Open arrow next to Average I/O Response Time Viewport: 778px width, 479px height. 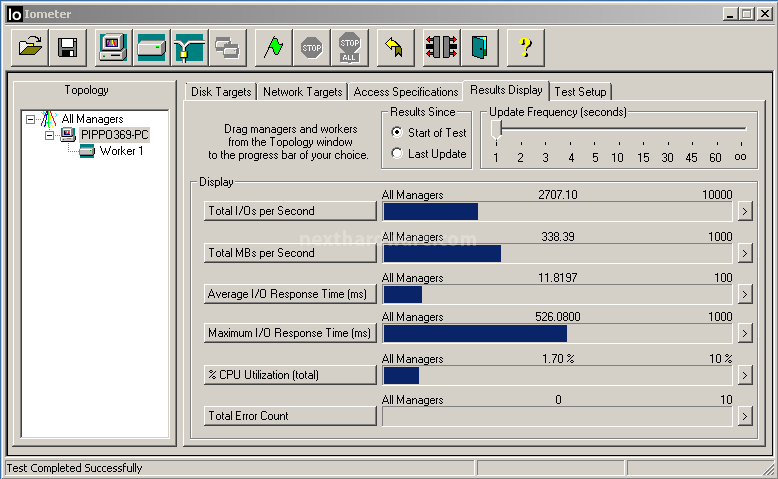click(x=745, y=294)
